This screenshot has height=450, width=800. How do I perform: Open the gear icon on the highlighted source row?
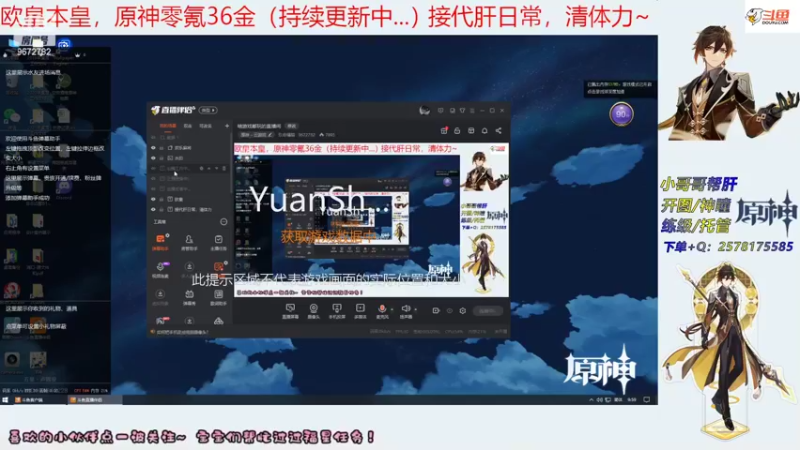[202, 168]
